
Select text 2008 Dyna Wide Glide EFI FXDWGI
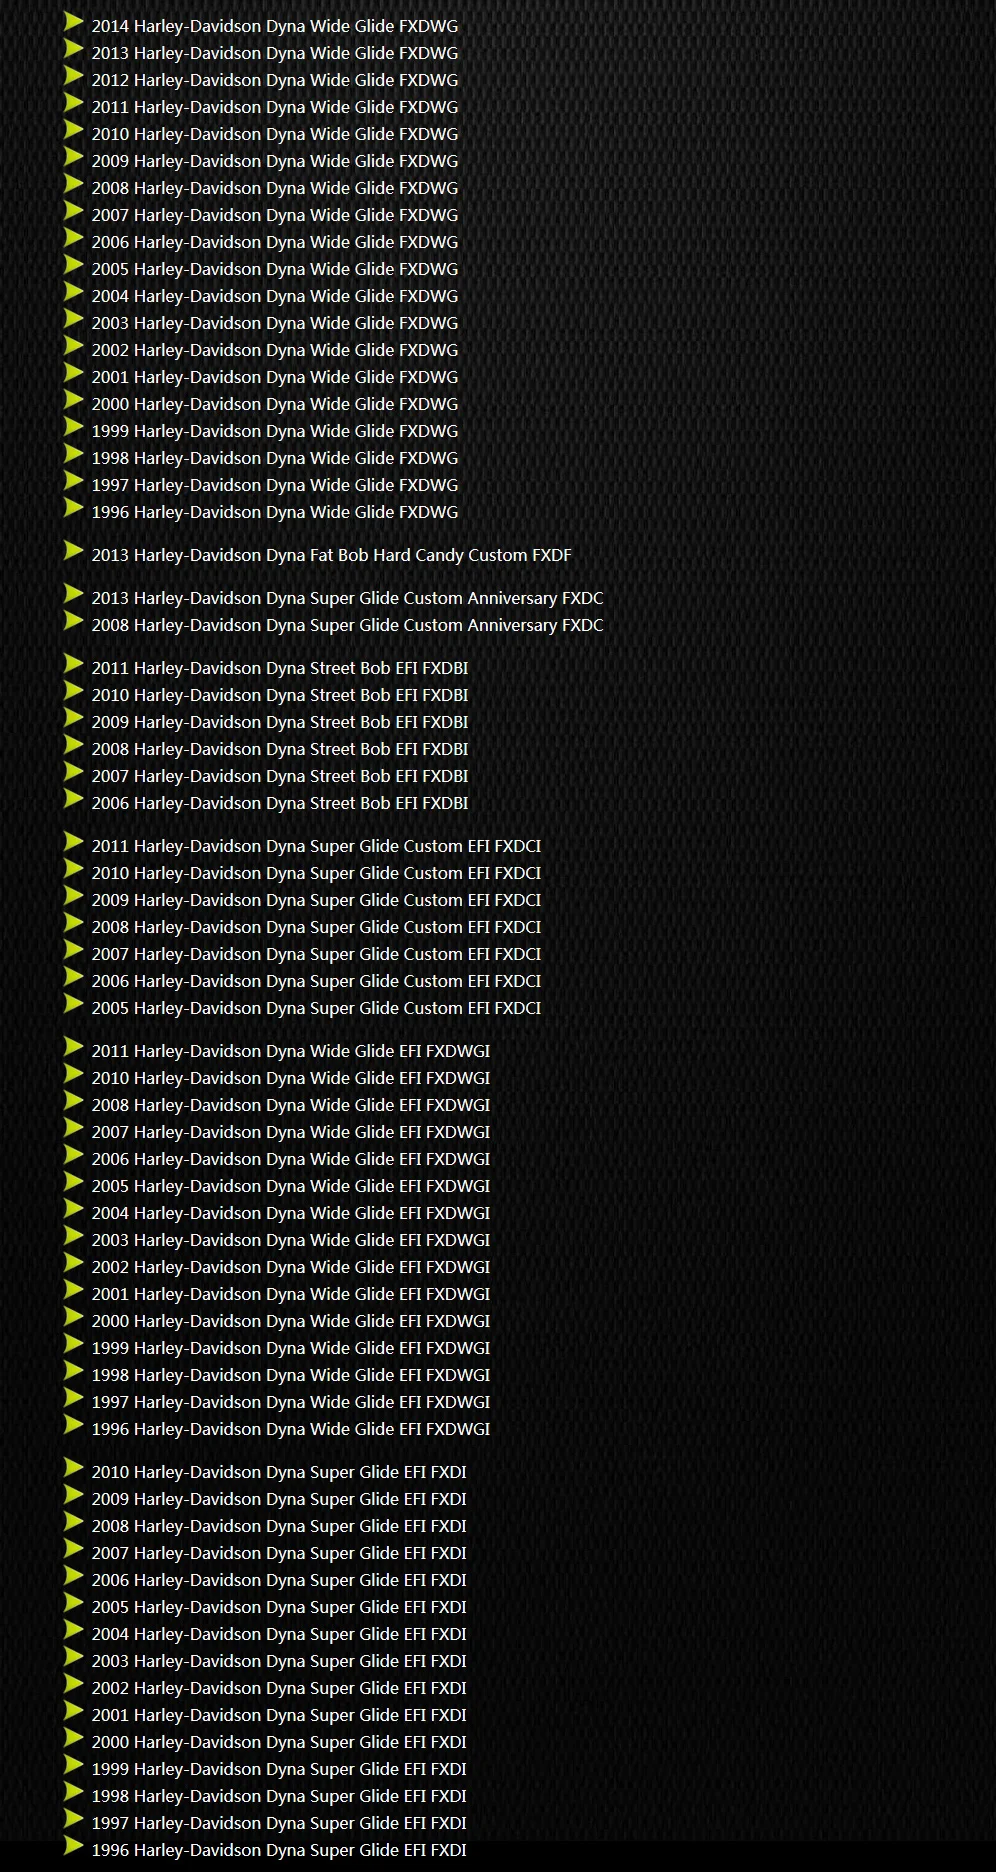[291, 1105]
